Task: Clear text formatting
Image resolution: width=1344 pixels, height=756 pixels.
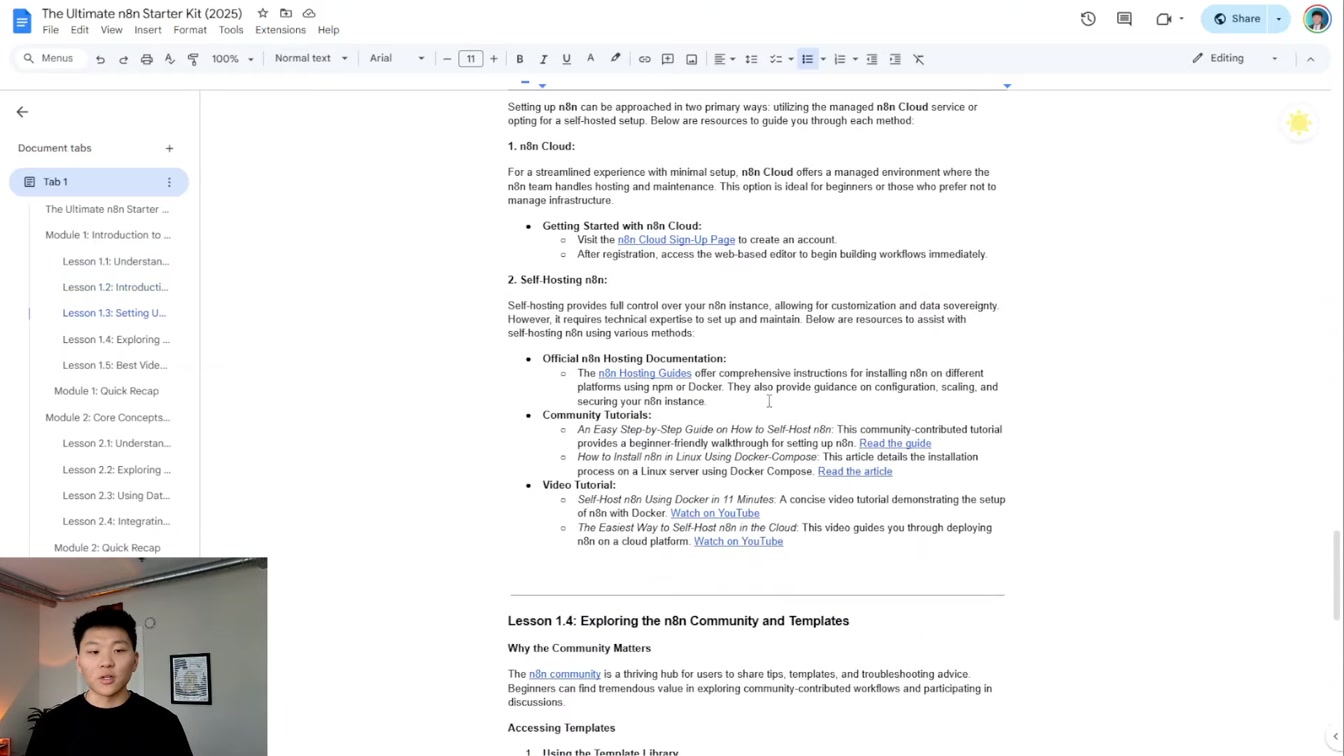Action: [919, 59]
